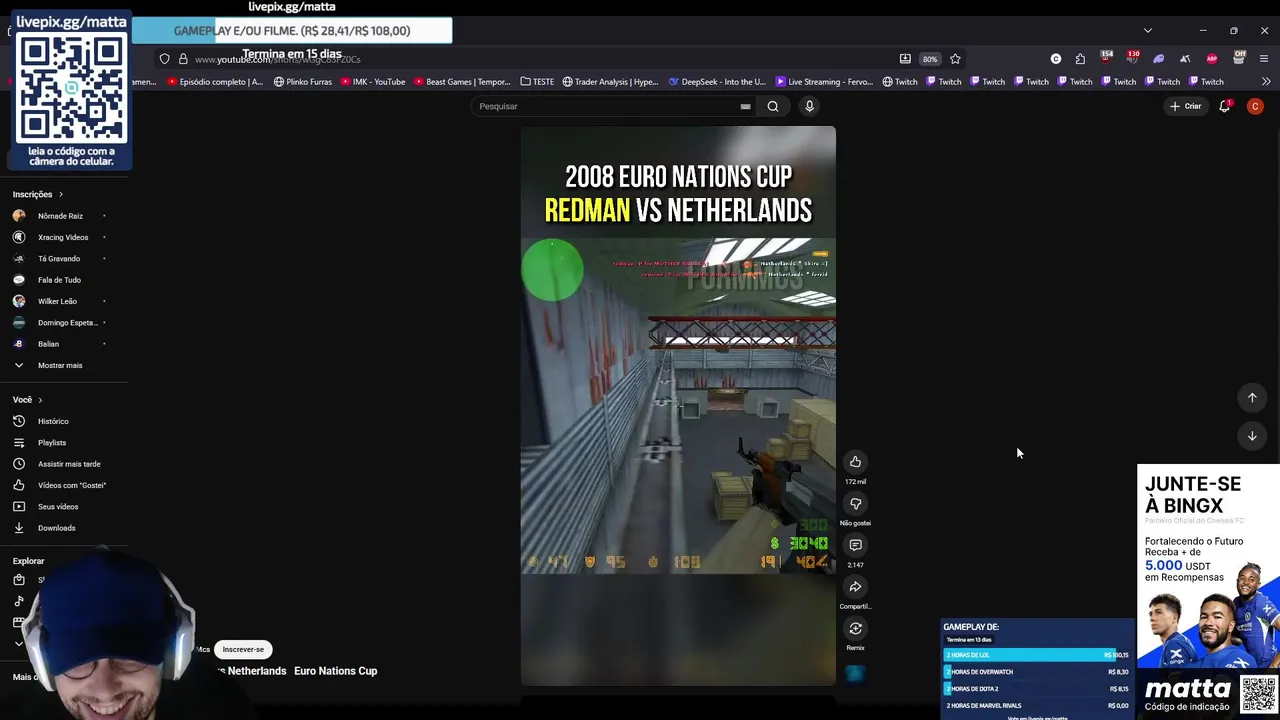Open the browser extensions puzzle icon

(x=1080, y=59)
